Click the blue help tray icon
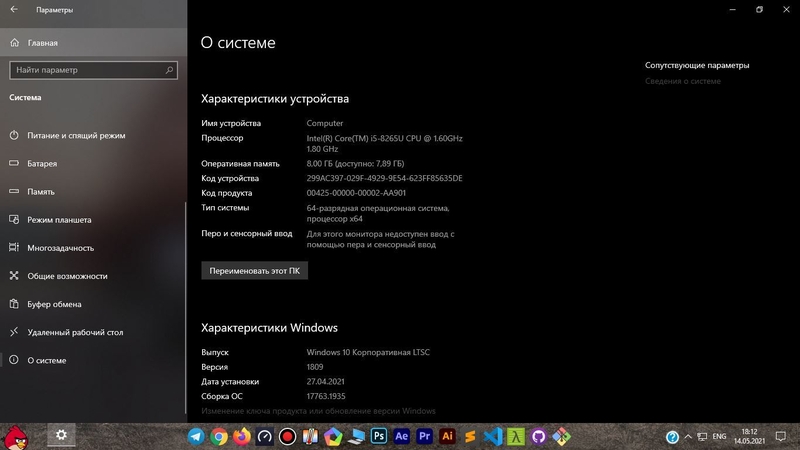Viewport: 800px width, 450px height. click(672, 437)
